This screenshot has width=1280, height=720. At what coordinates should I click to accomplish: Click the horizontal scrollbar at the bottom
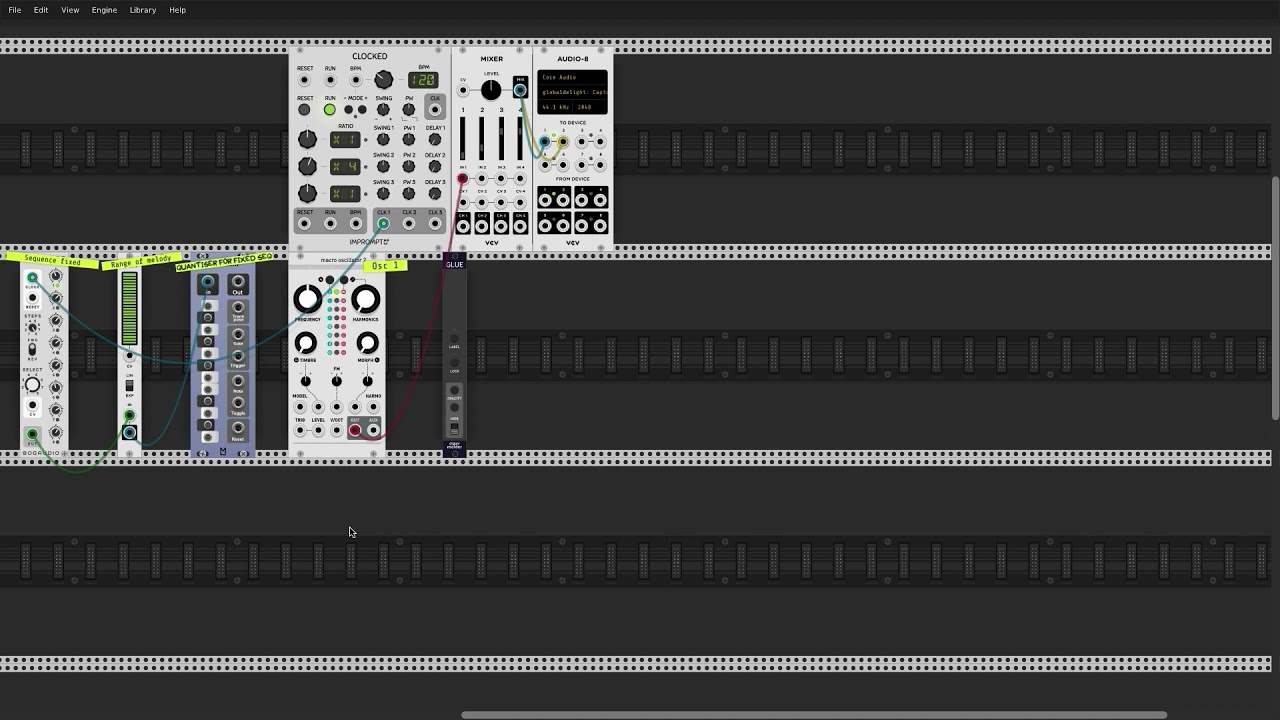(x=813, y=715)
